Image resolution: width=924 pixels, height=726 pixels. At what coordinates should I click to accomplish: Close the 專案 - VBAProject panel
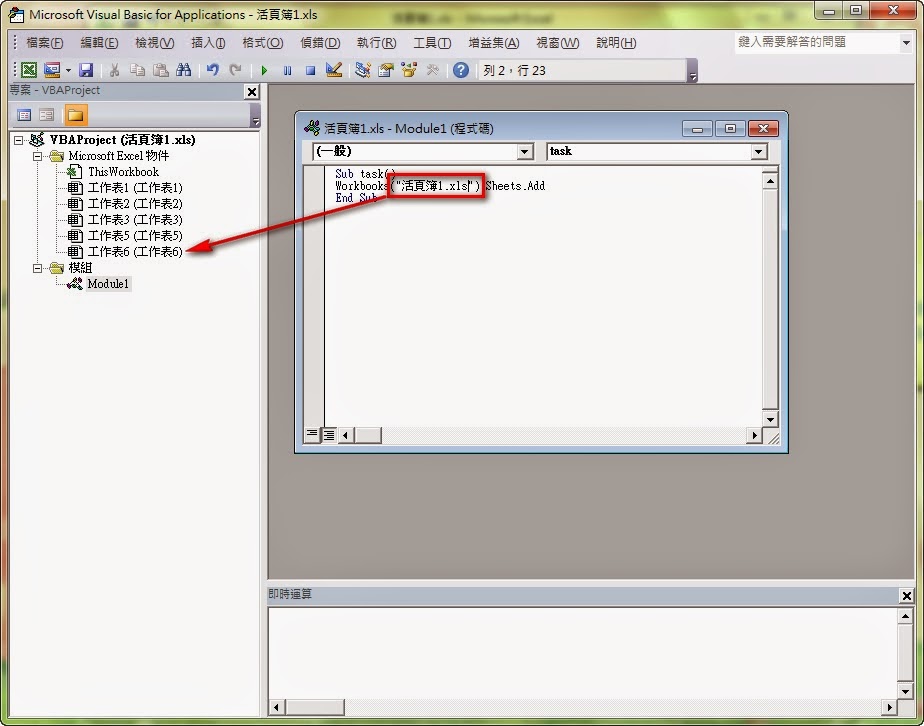(252, 91)
